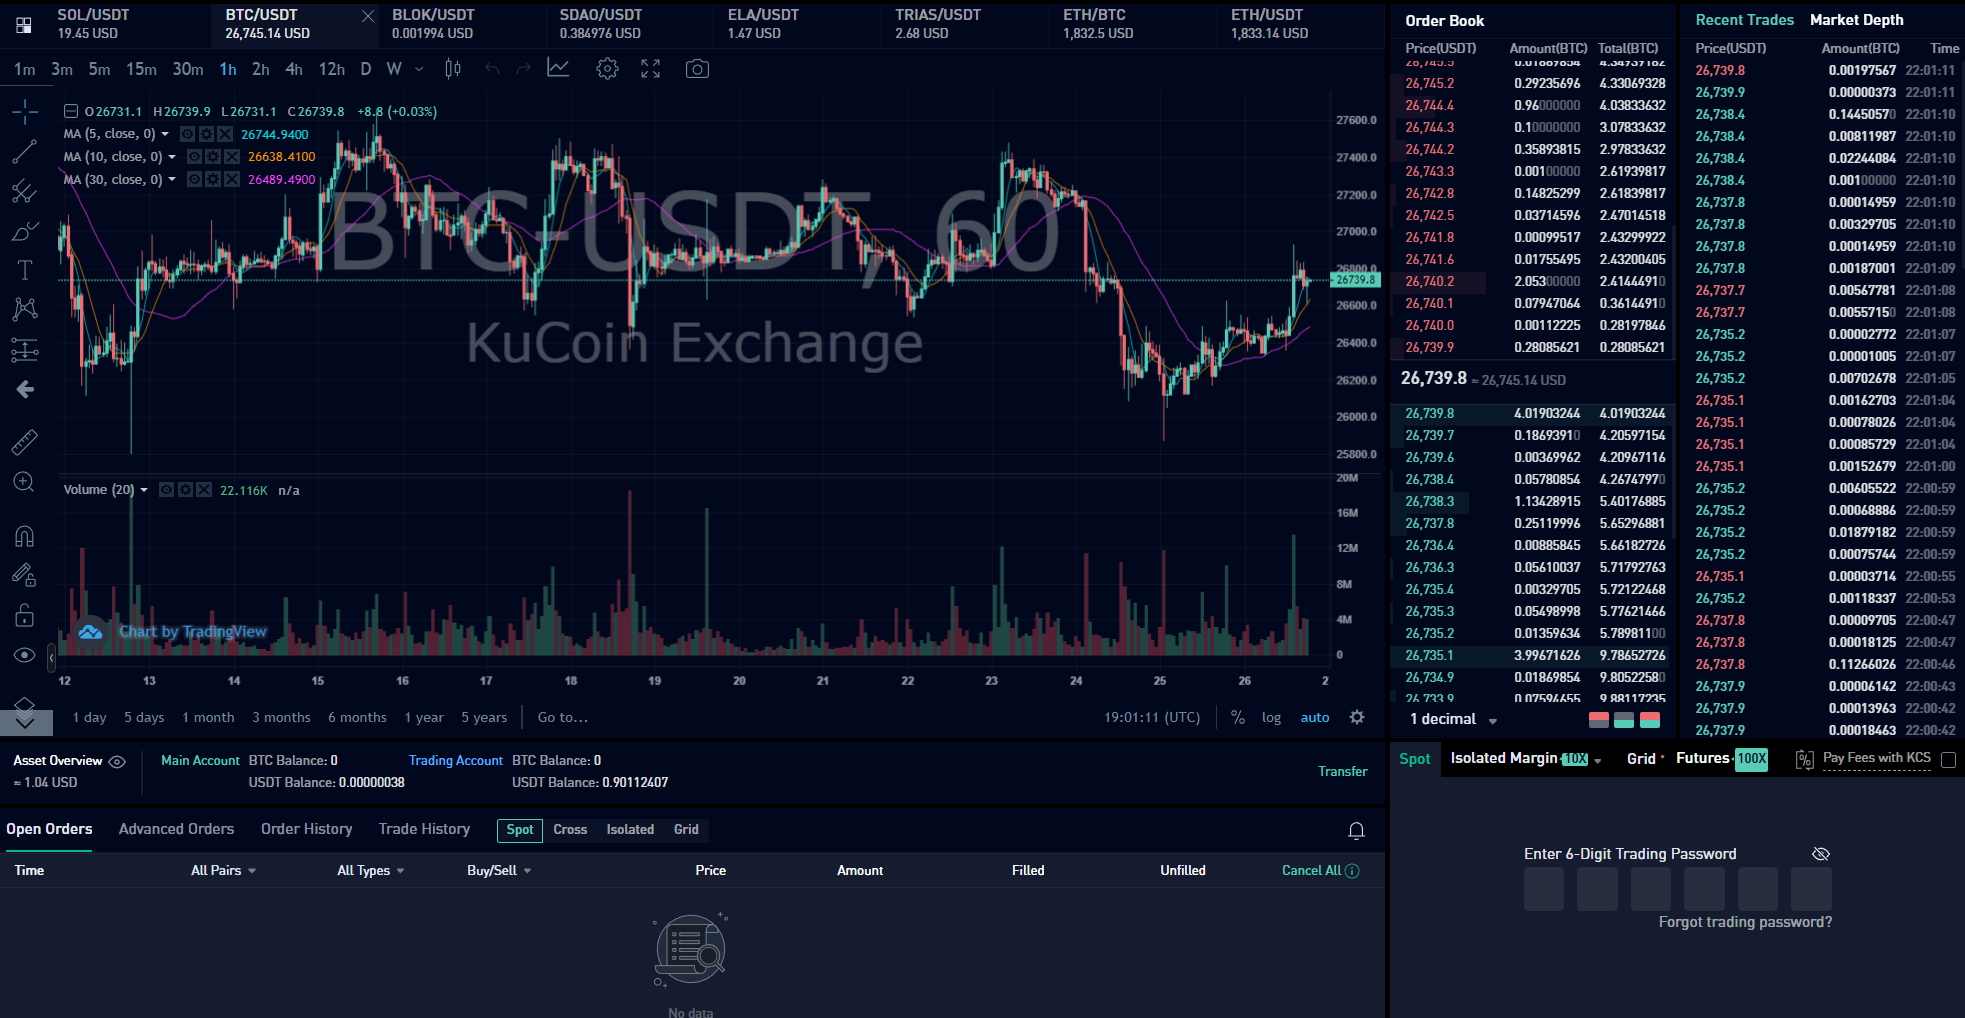Open the markets grid menu icon
The height and width of the screenshot is (1018, 1965).
(23, 25)
